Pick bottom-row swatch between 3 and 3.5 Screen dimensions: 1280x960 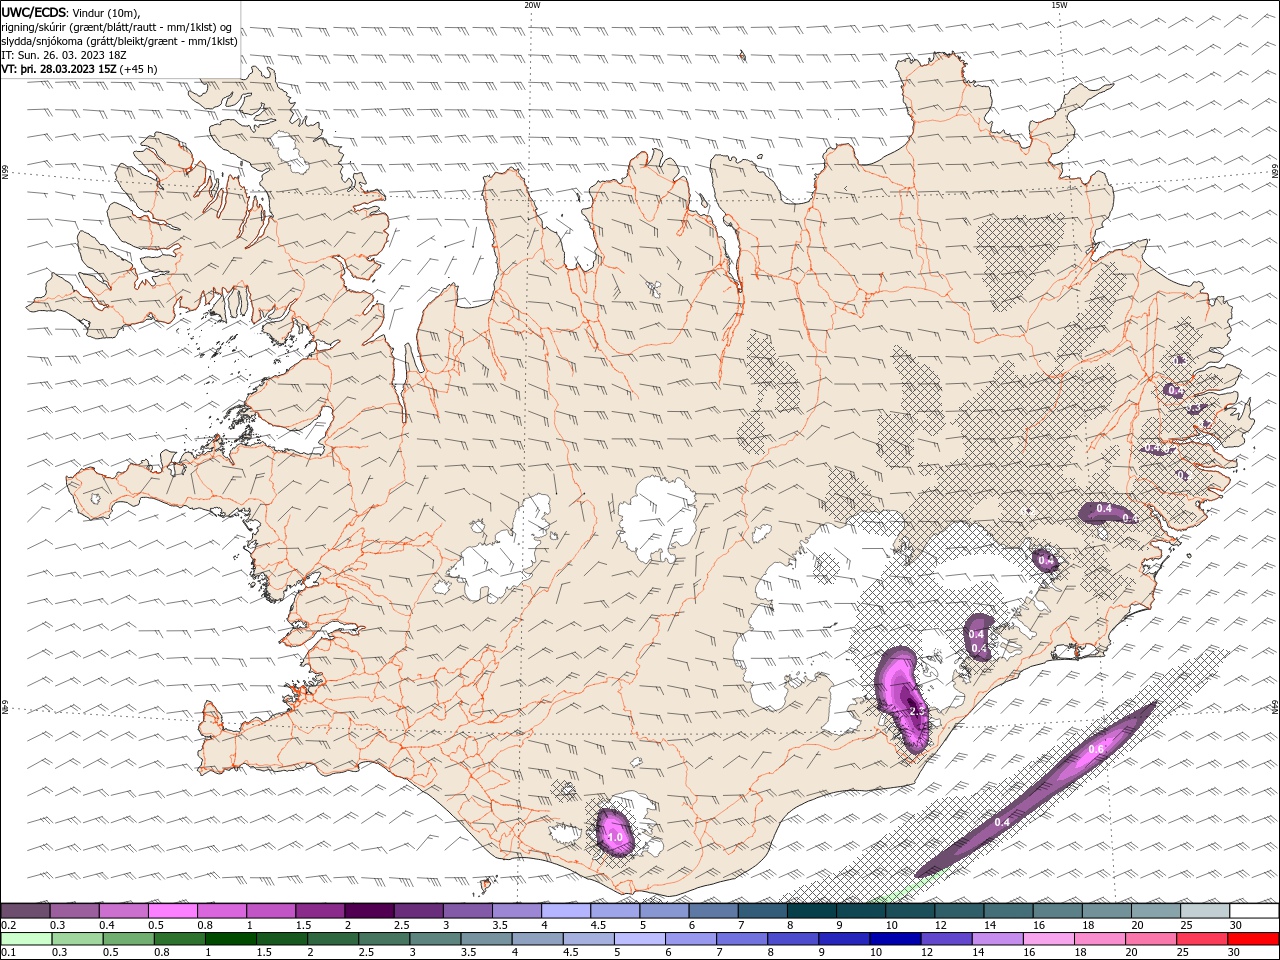435,939
